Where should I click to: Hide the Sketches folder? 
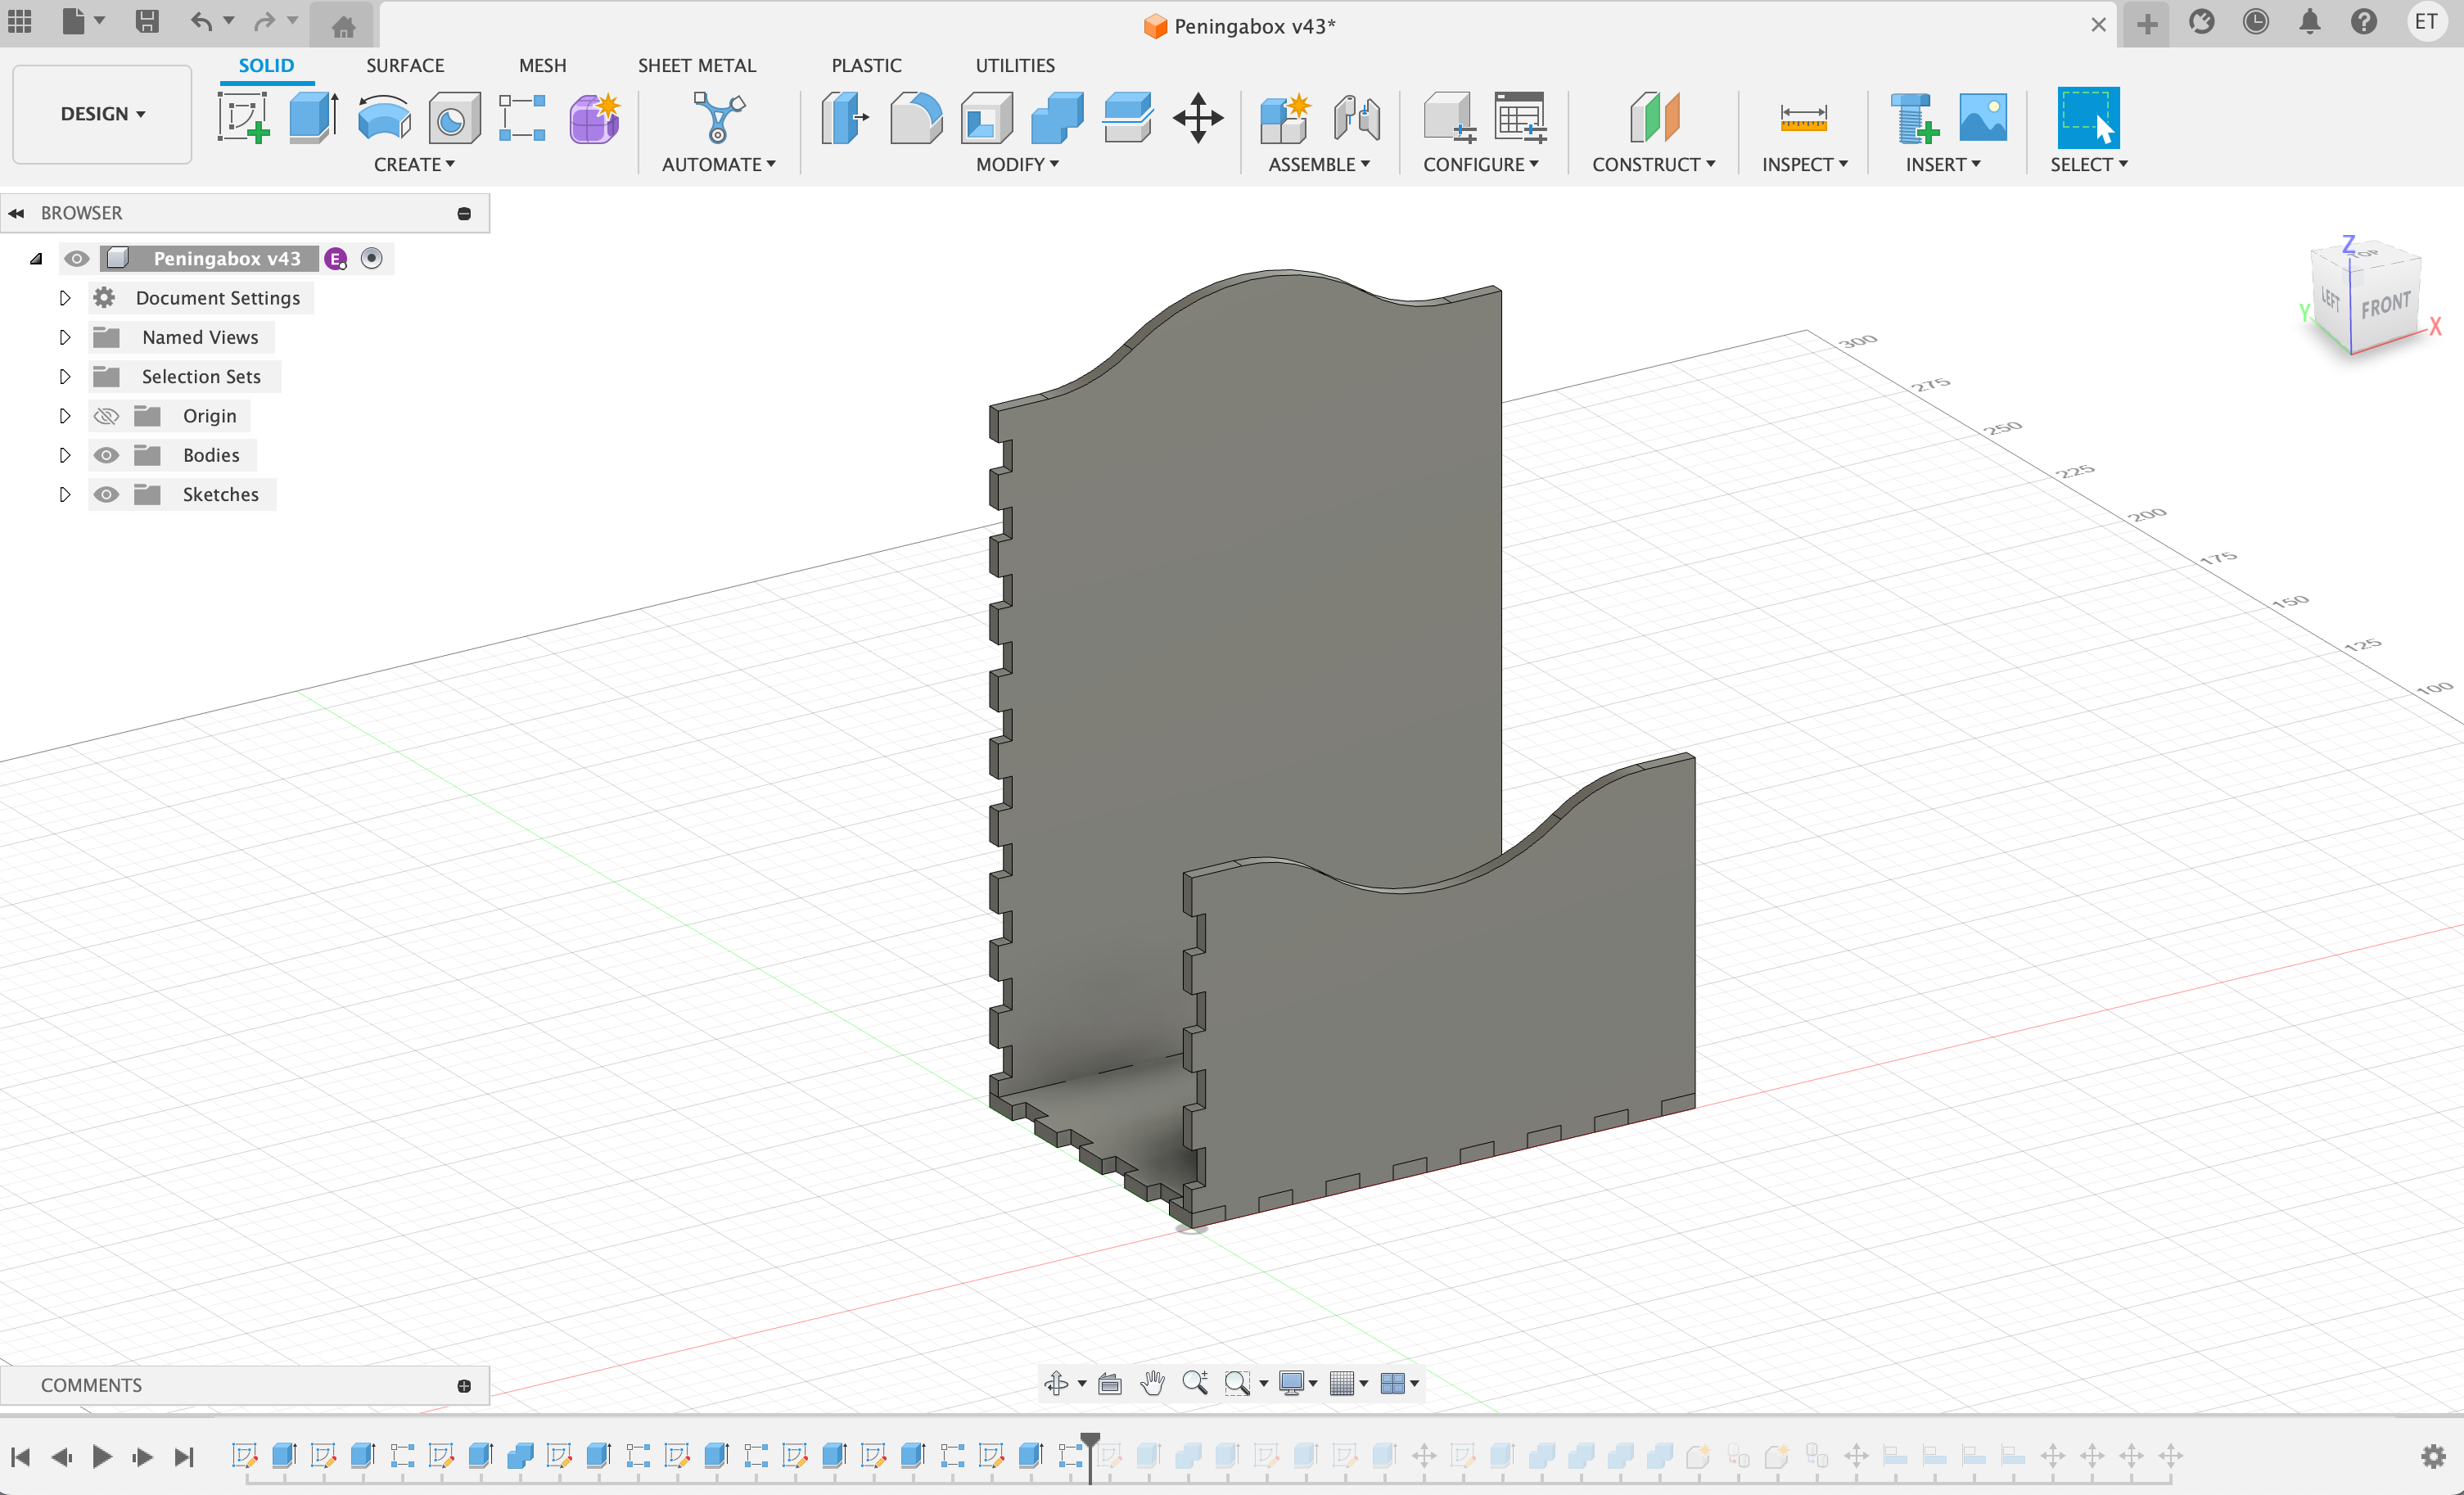point(106,494)
